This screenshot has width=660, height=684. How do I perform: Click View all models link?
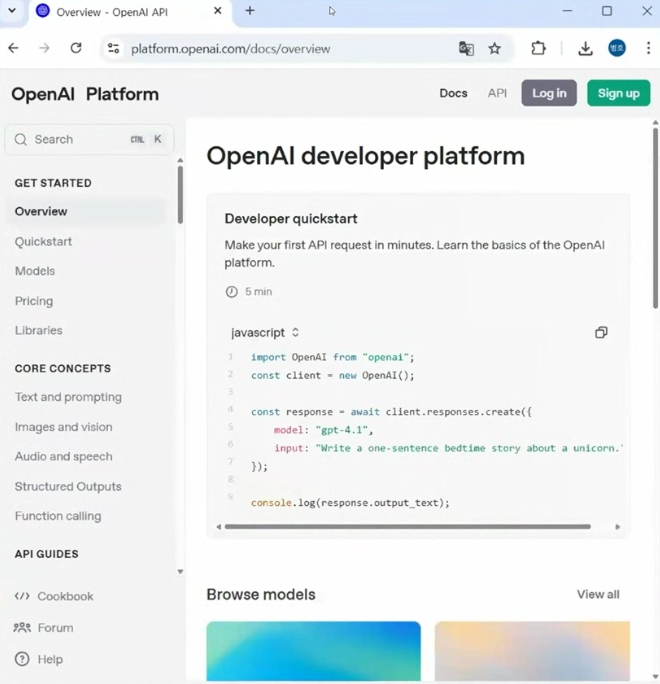(598, 594)
